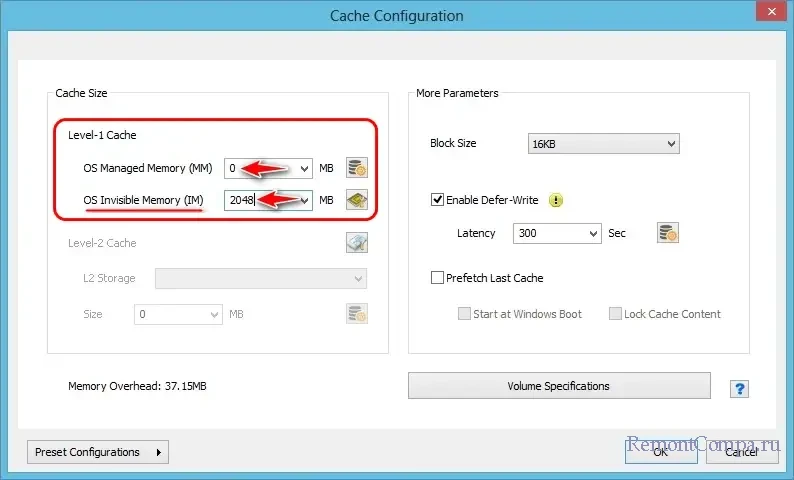
Task: Enable the Prefetch Last Cache checkbox
Action: tap(438, 278)
